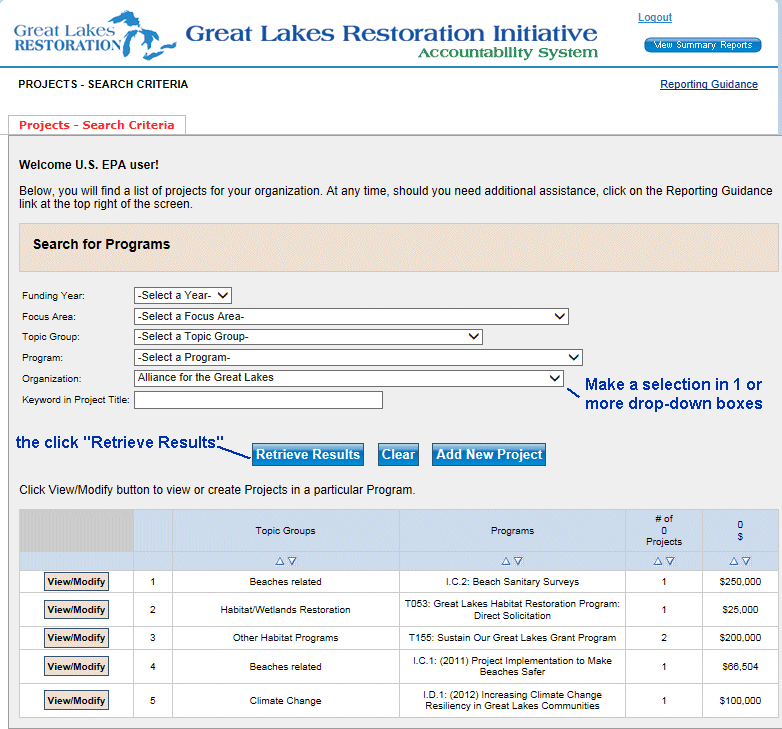
Task: Expand the Organization dropdown showing Alliance
Action: (x=349, y=378)
